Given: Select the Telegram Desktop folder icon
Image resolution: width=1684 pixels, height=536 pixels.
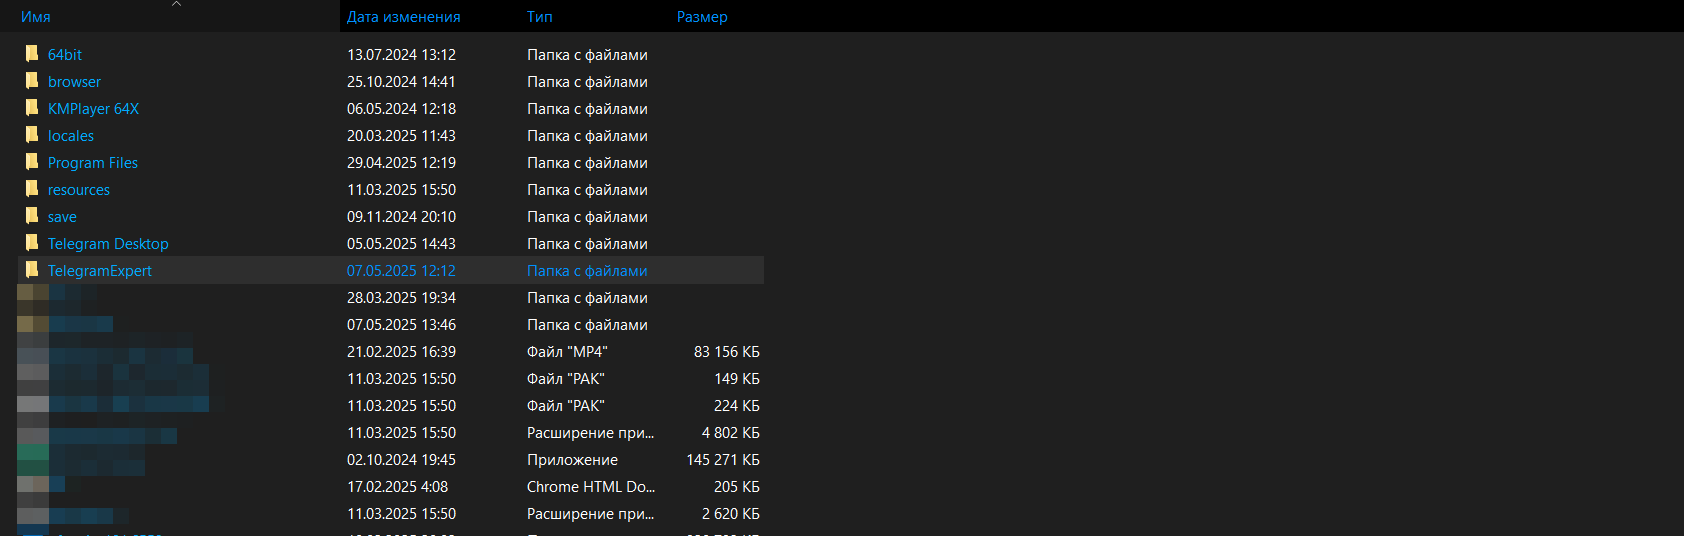Looking at the screenshot, I should (x=32, y=243).
